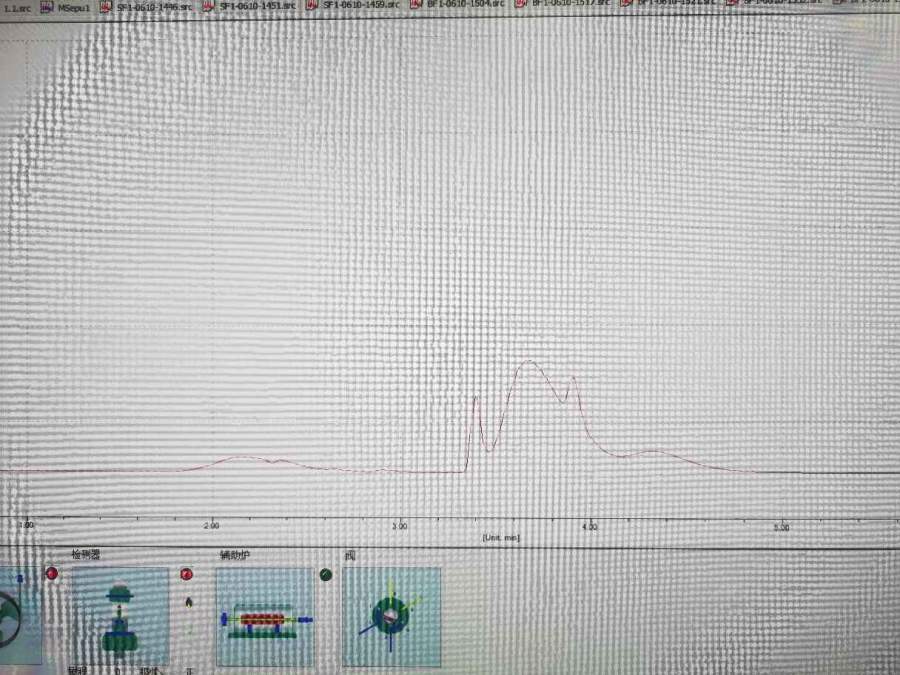Switch to the MSepu1 tab
Viewport: 900px width, 675px height.
tap(66, 8)
